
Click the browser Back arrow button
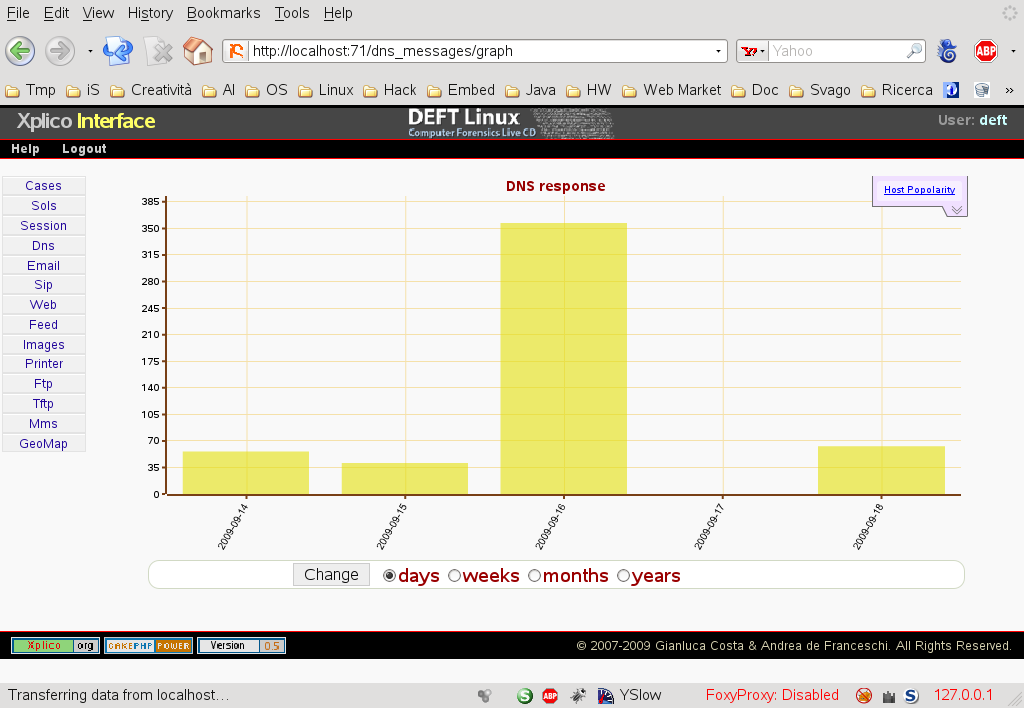pos(21,51)
